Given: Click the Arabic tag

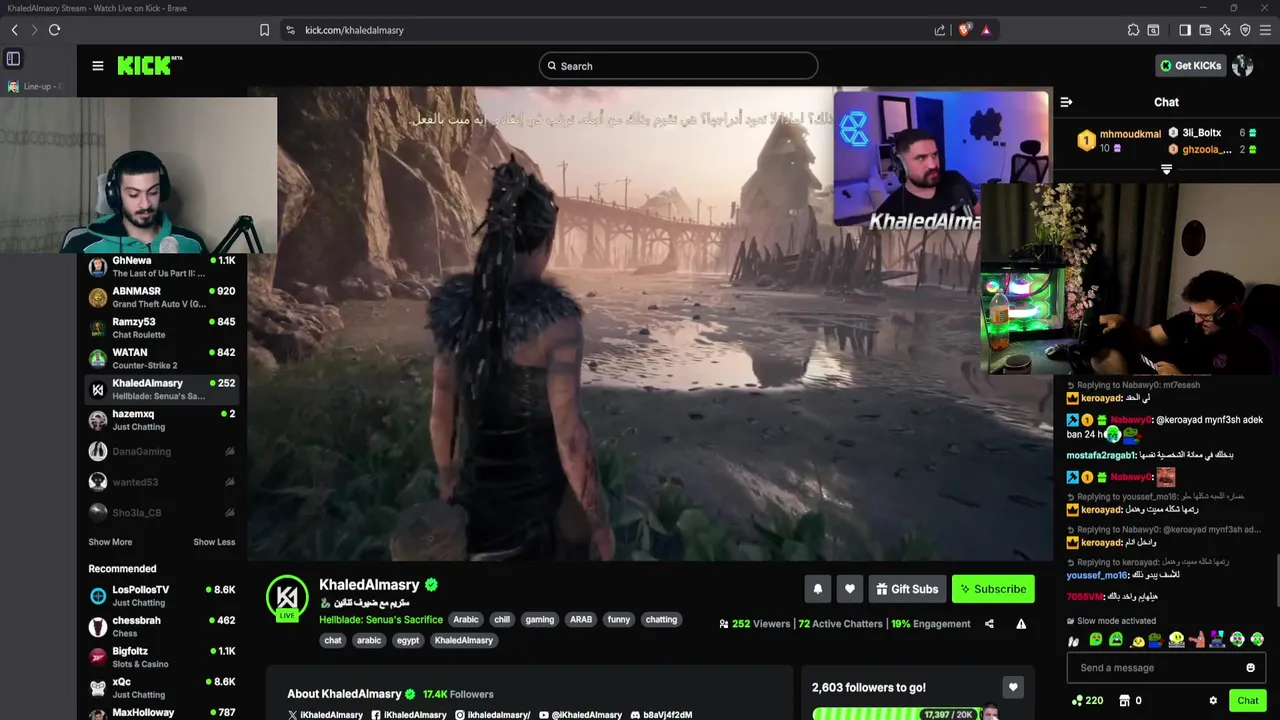Looking at the screenshot, I should (x=466, y=620).
